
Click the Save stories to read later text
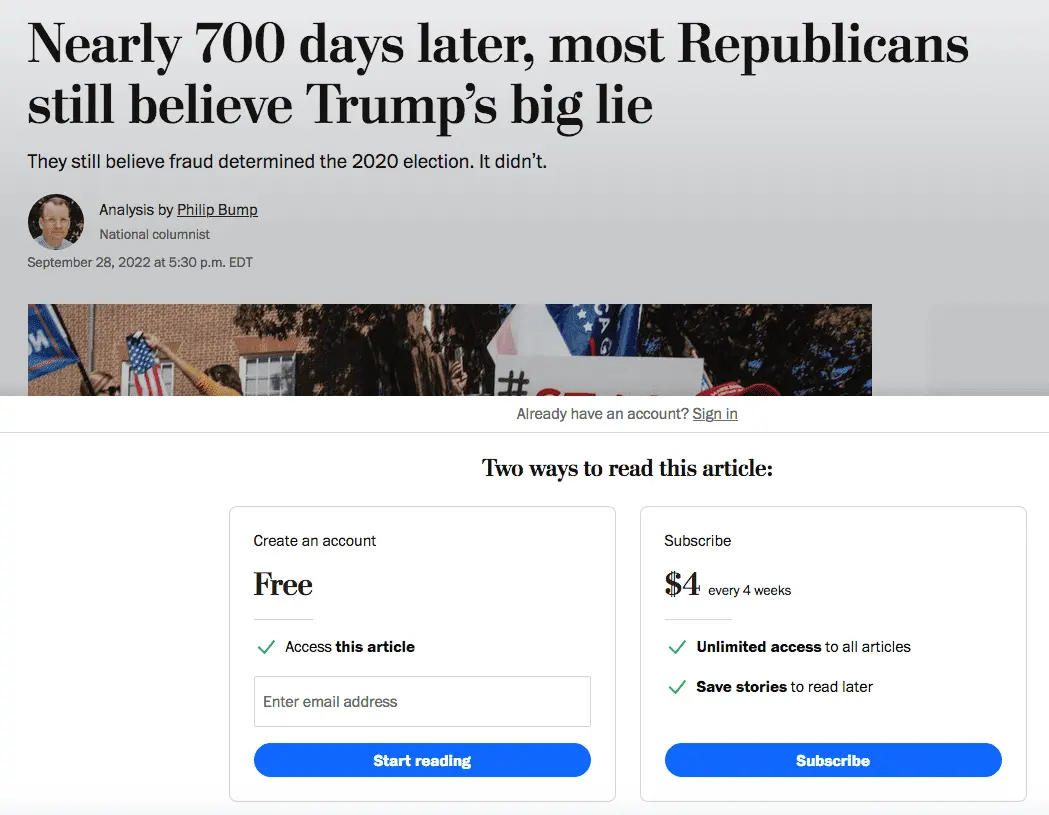[x=784, y=687]
